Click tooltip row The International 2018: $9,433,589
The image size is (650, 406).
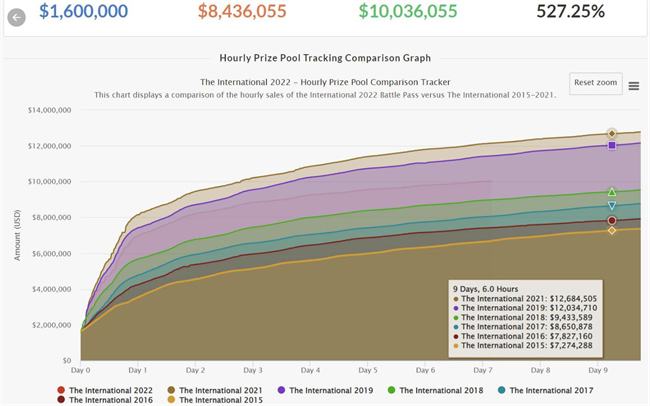coord(522,318)
